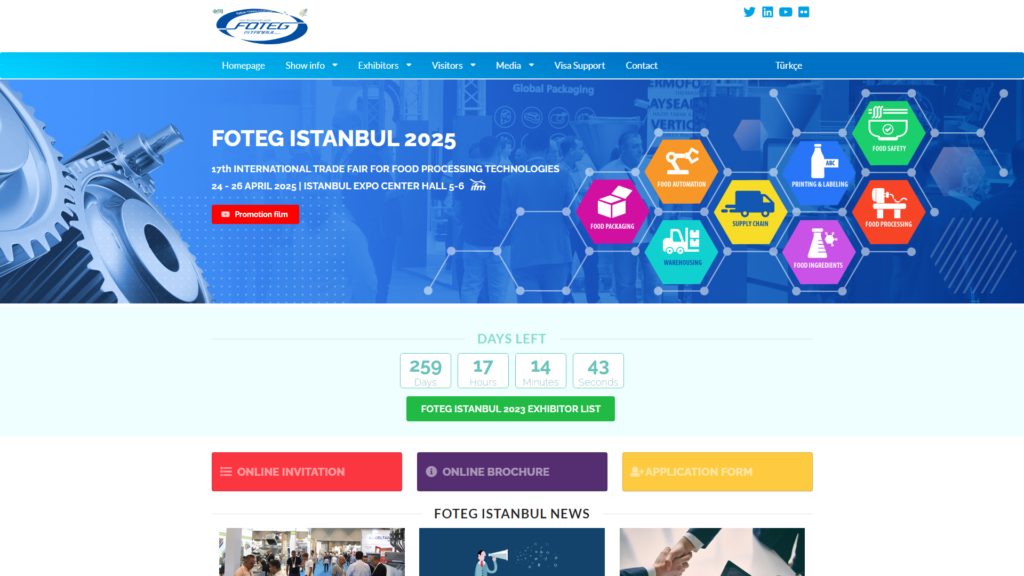Expand the Exhibitors dropdown menu
Screen dimensions: 1024x576
click(x=385, y=65)
